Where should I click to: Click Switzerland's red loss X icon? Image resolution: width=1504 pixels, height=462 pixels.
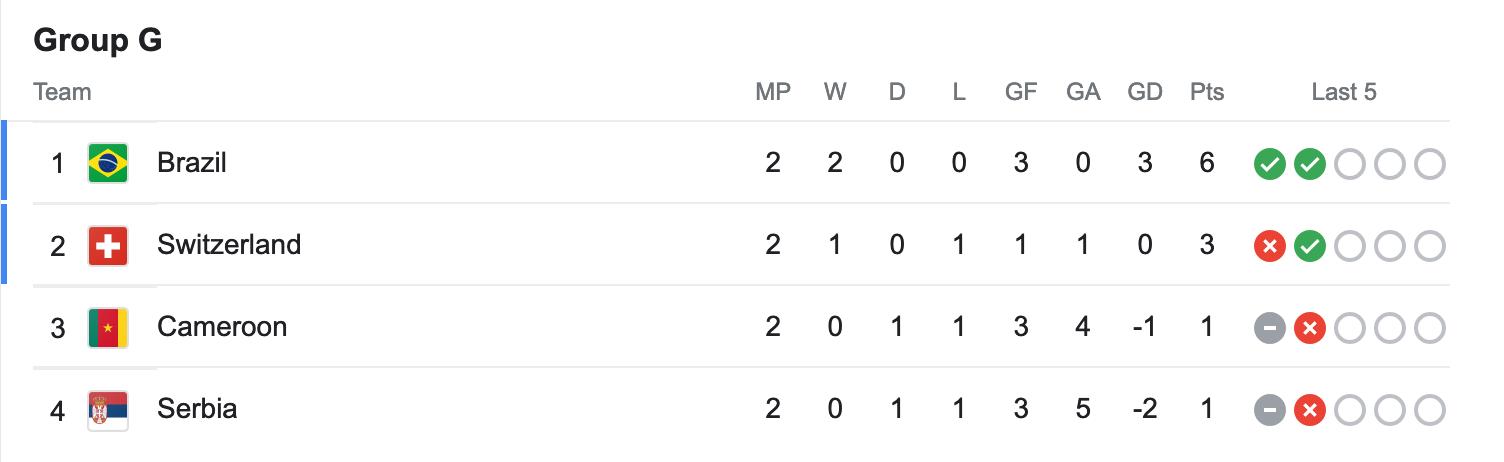[x=1269, y=246]
